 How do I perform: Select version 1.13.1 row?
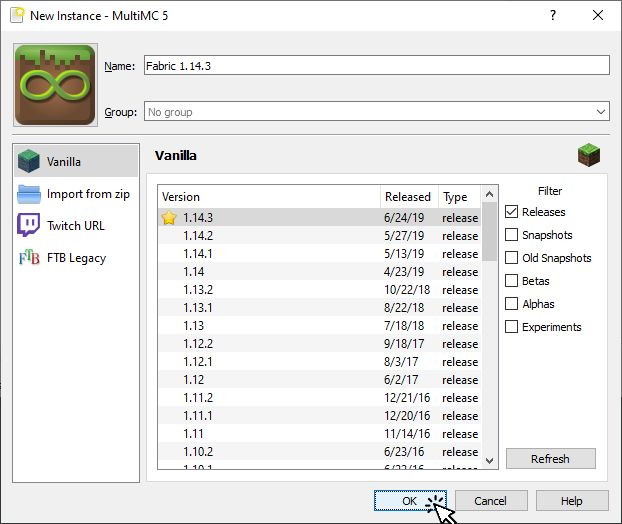[319, 307]
